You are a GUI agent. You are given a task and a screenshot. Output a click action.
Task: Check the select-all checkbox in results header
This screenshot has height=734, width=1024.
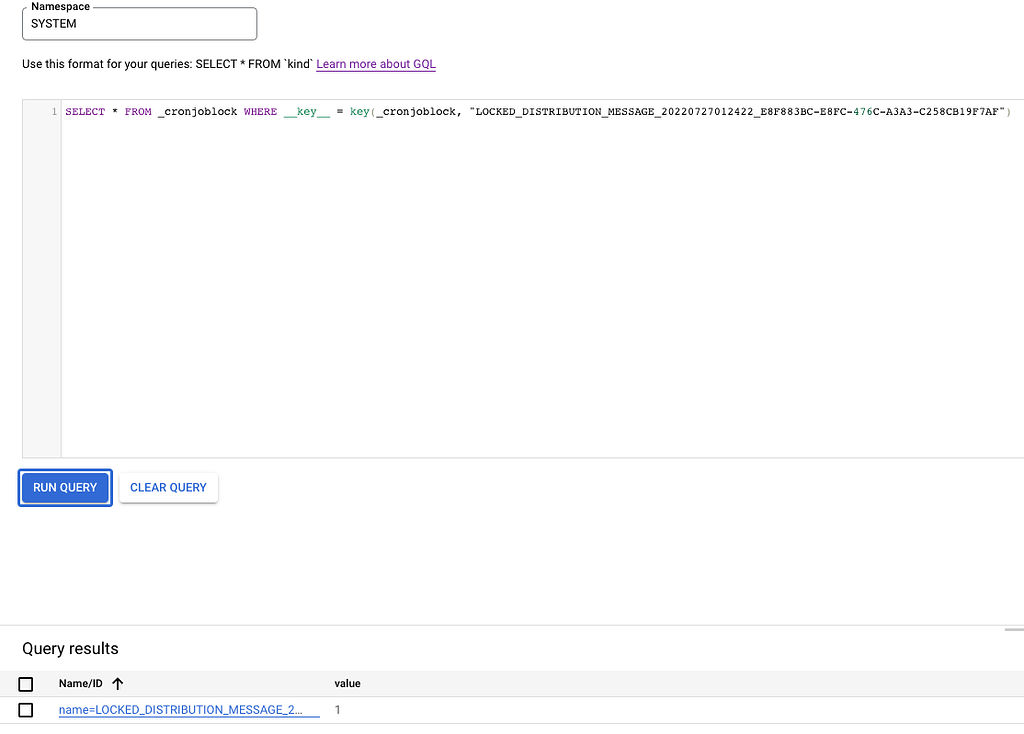pyautogui.click(x=26, y=684)
